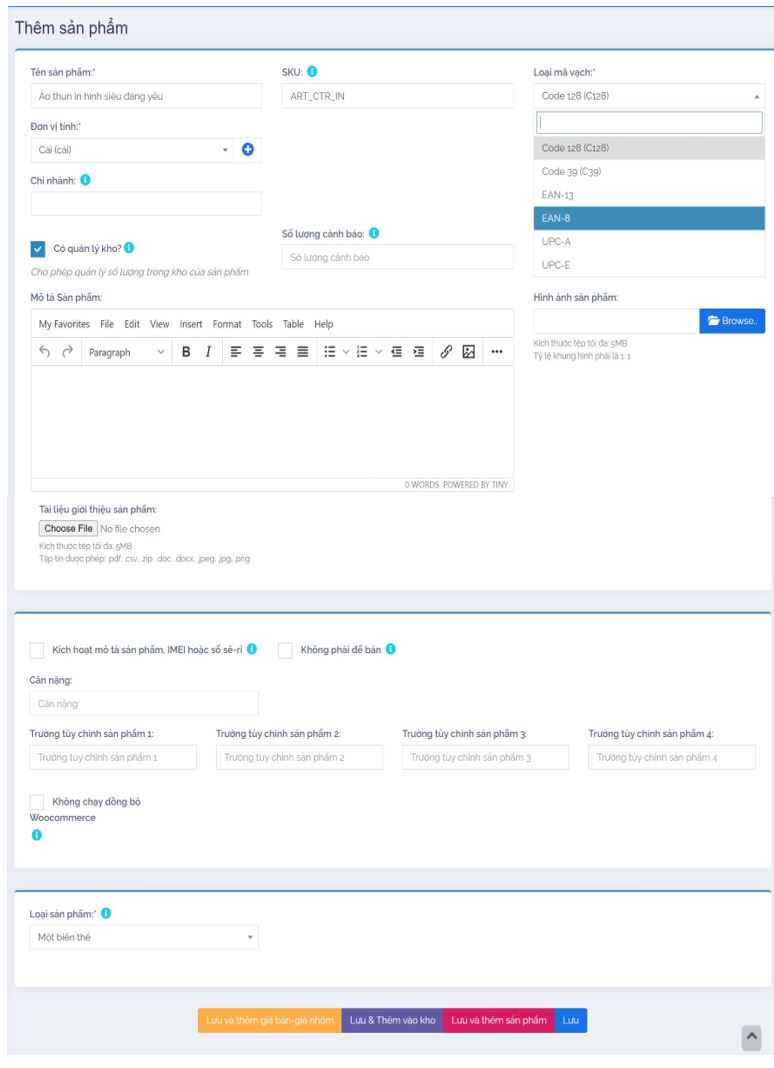This screenshot has width=774, height=1068.
Task: Click the 'Lưu & Thêm vào kho' button
Action: point(392,1019)
